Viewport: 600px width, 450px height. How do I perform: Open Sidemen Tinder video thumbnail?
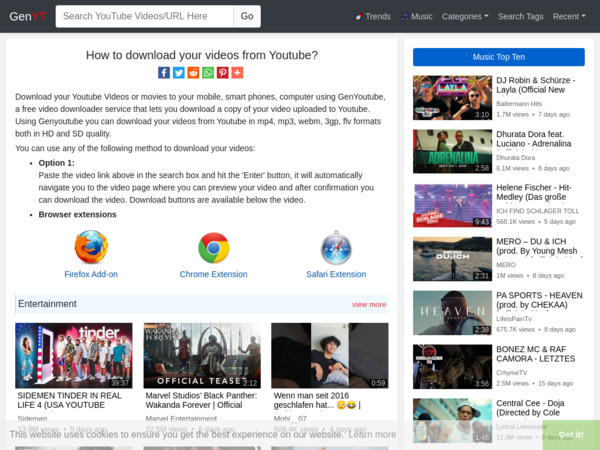pyautogui.click(x=74, y=355)
